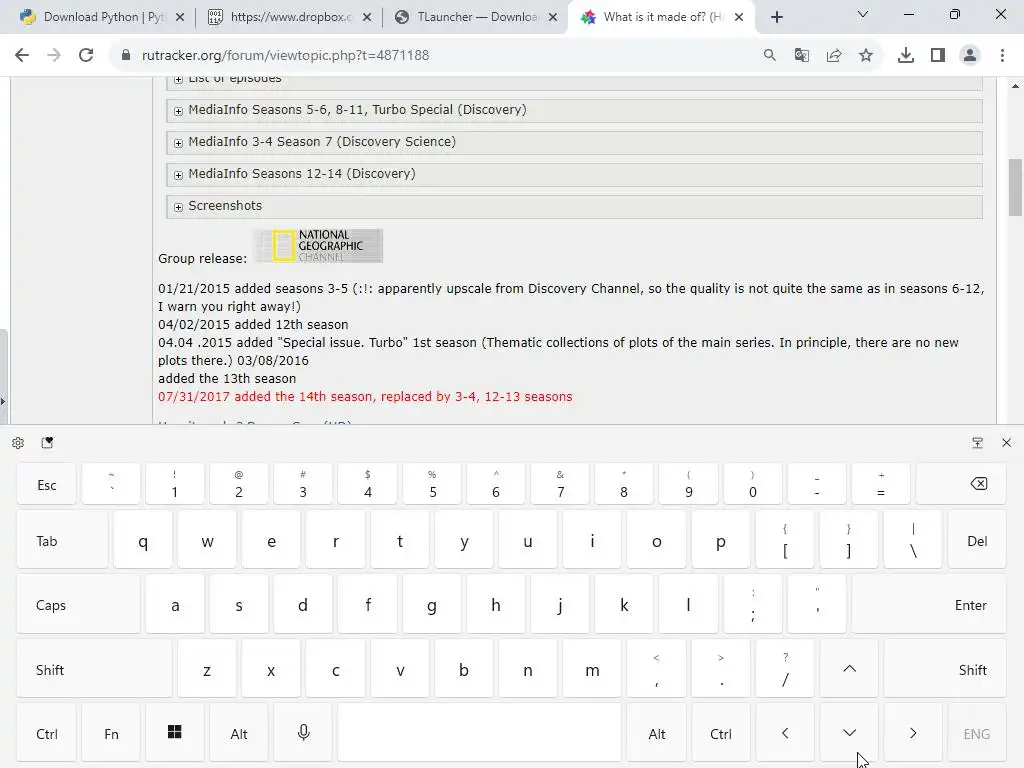
Task: Close the dropbox.com tab
Action: click(367, 17)
